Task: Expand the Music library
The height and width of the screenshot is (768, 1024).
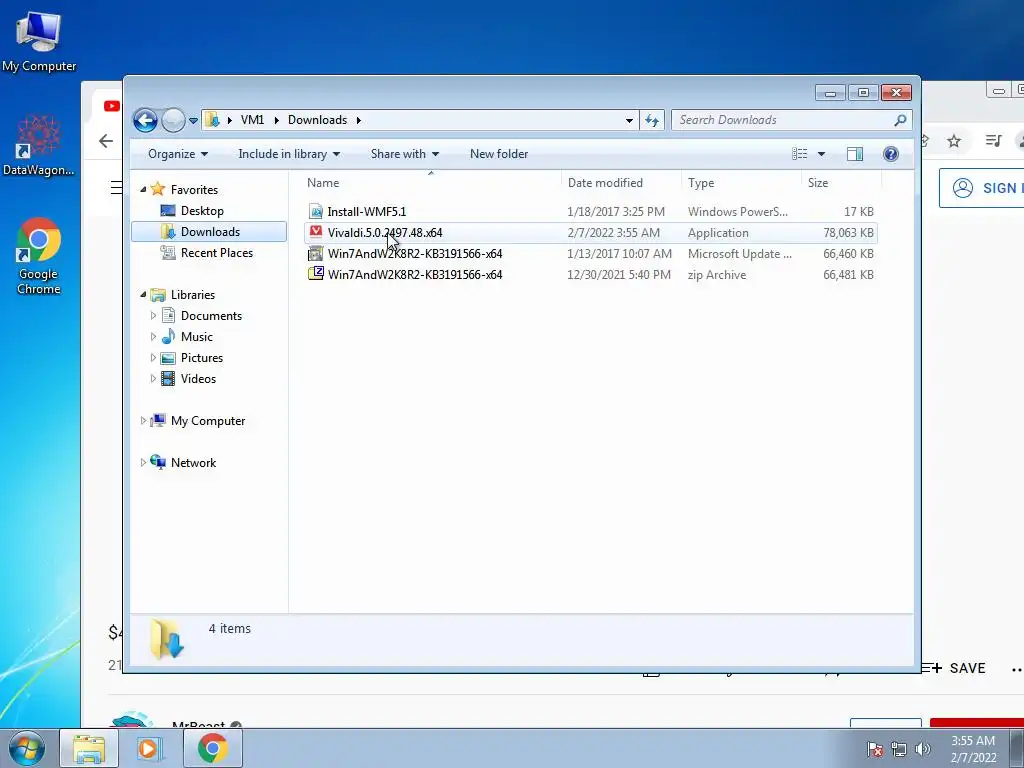Action: click(153, 337)
